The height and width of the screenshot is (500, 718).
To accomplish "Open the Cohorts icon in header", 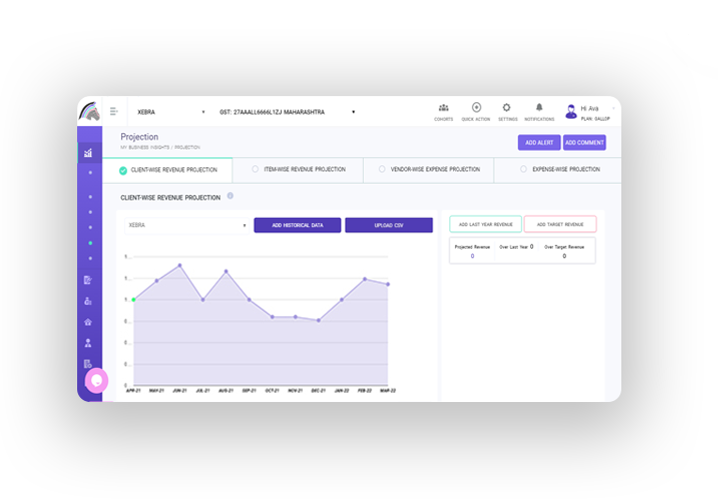I will click(x=443, y=107).
